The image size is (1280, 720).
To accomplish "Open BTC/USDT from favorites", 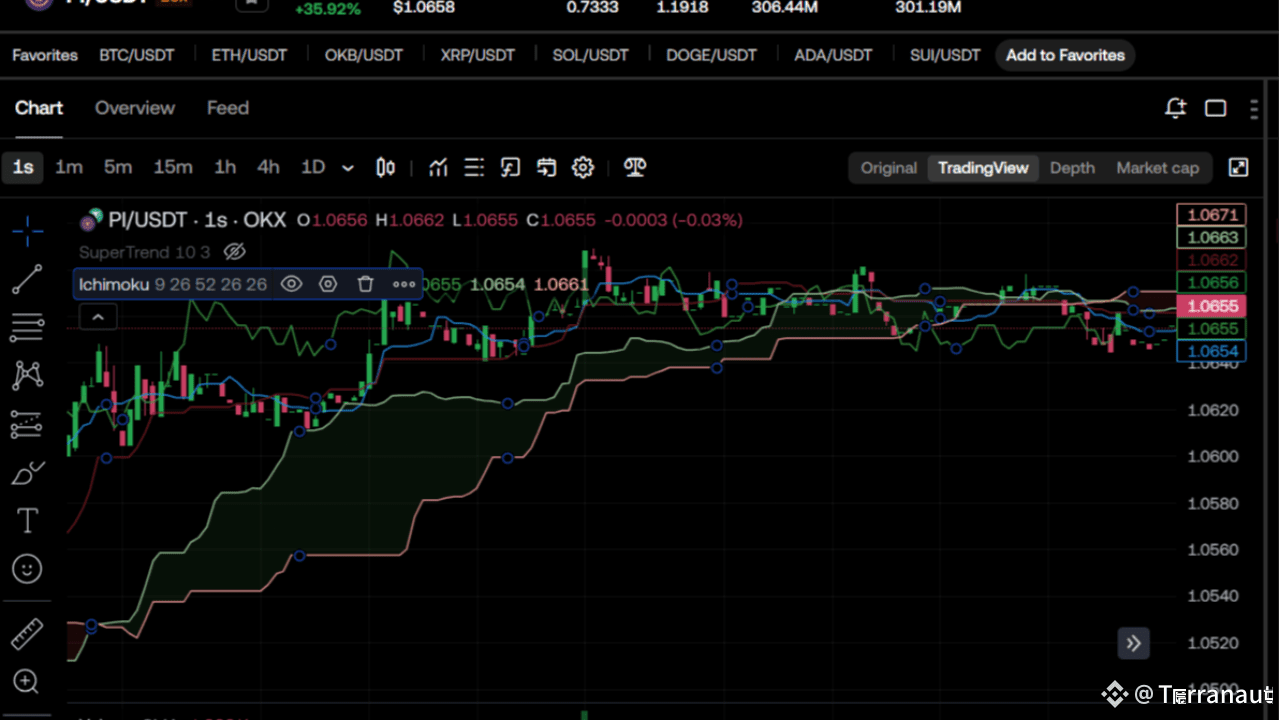I will click(x=137, y=55).
